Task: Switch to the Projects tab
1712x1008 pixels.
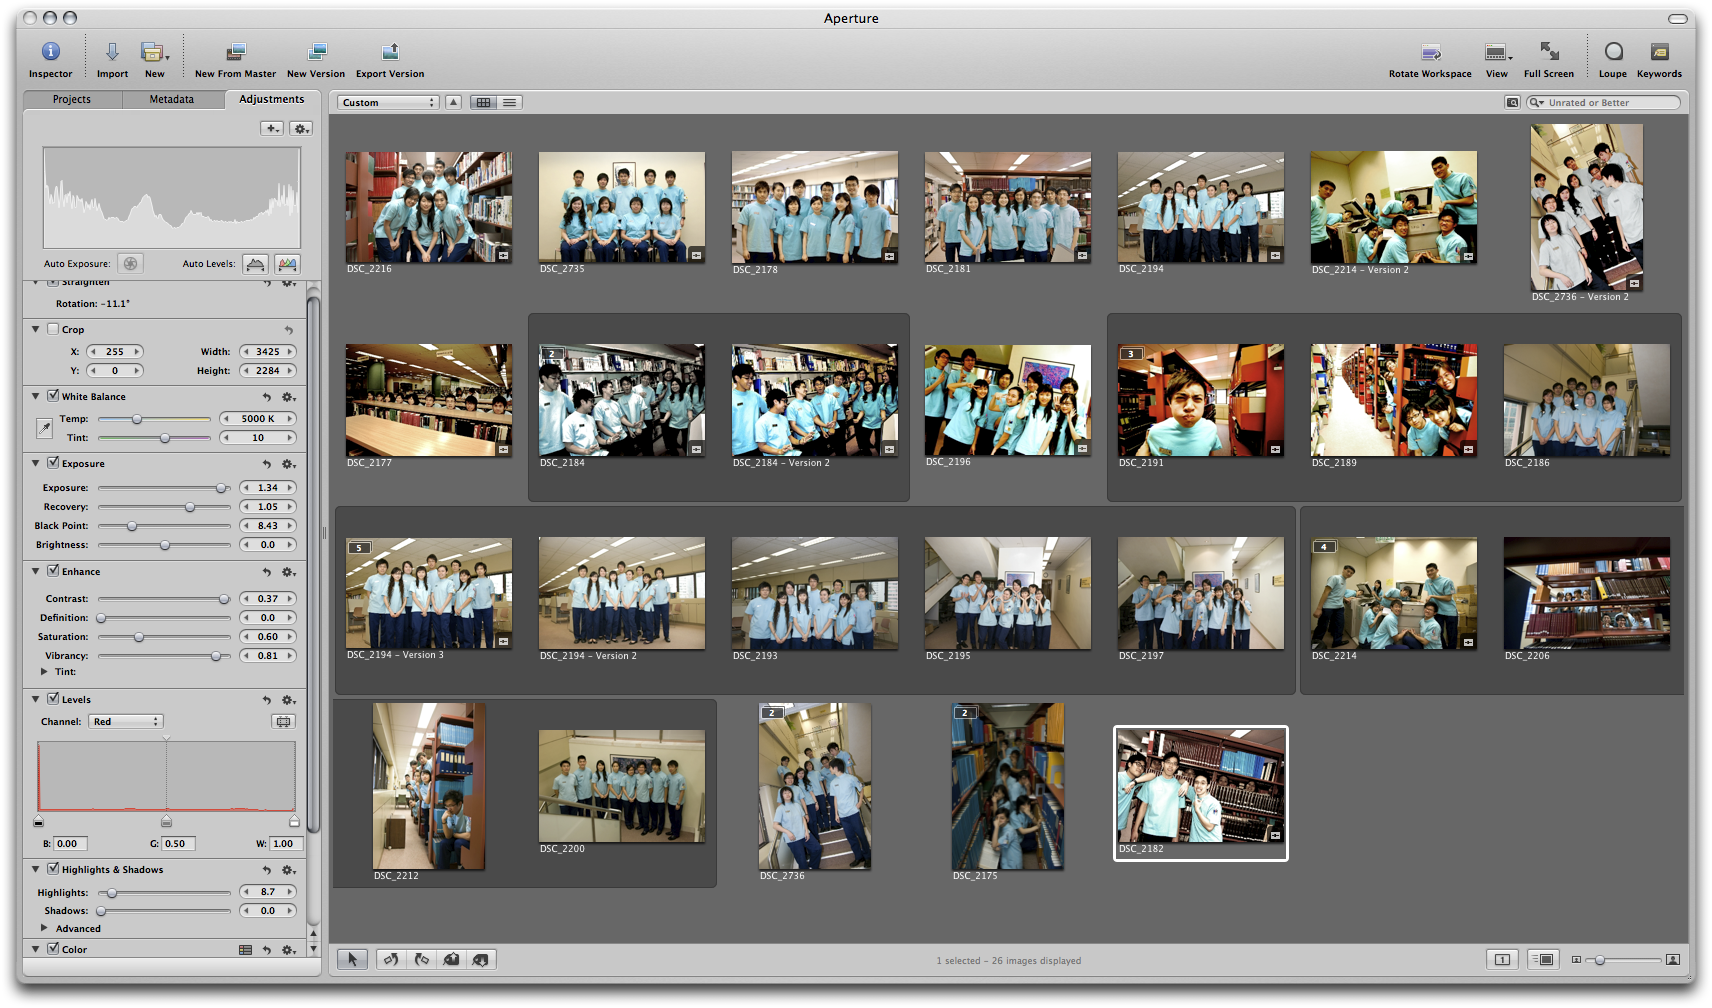Action: click(72, 99)
